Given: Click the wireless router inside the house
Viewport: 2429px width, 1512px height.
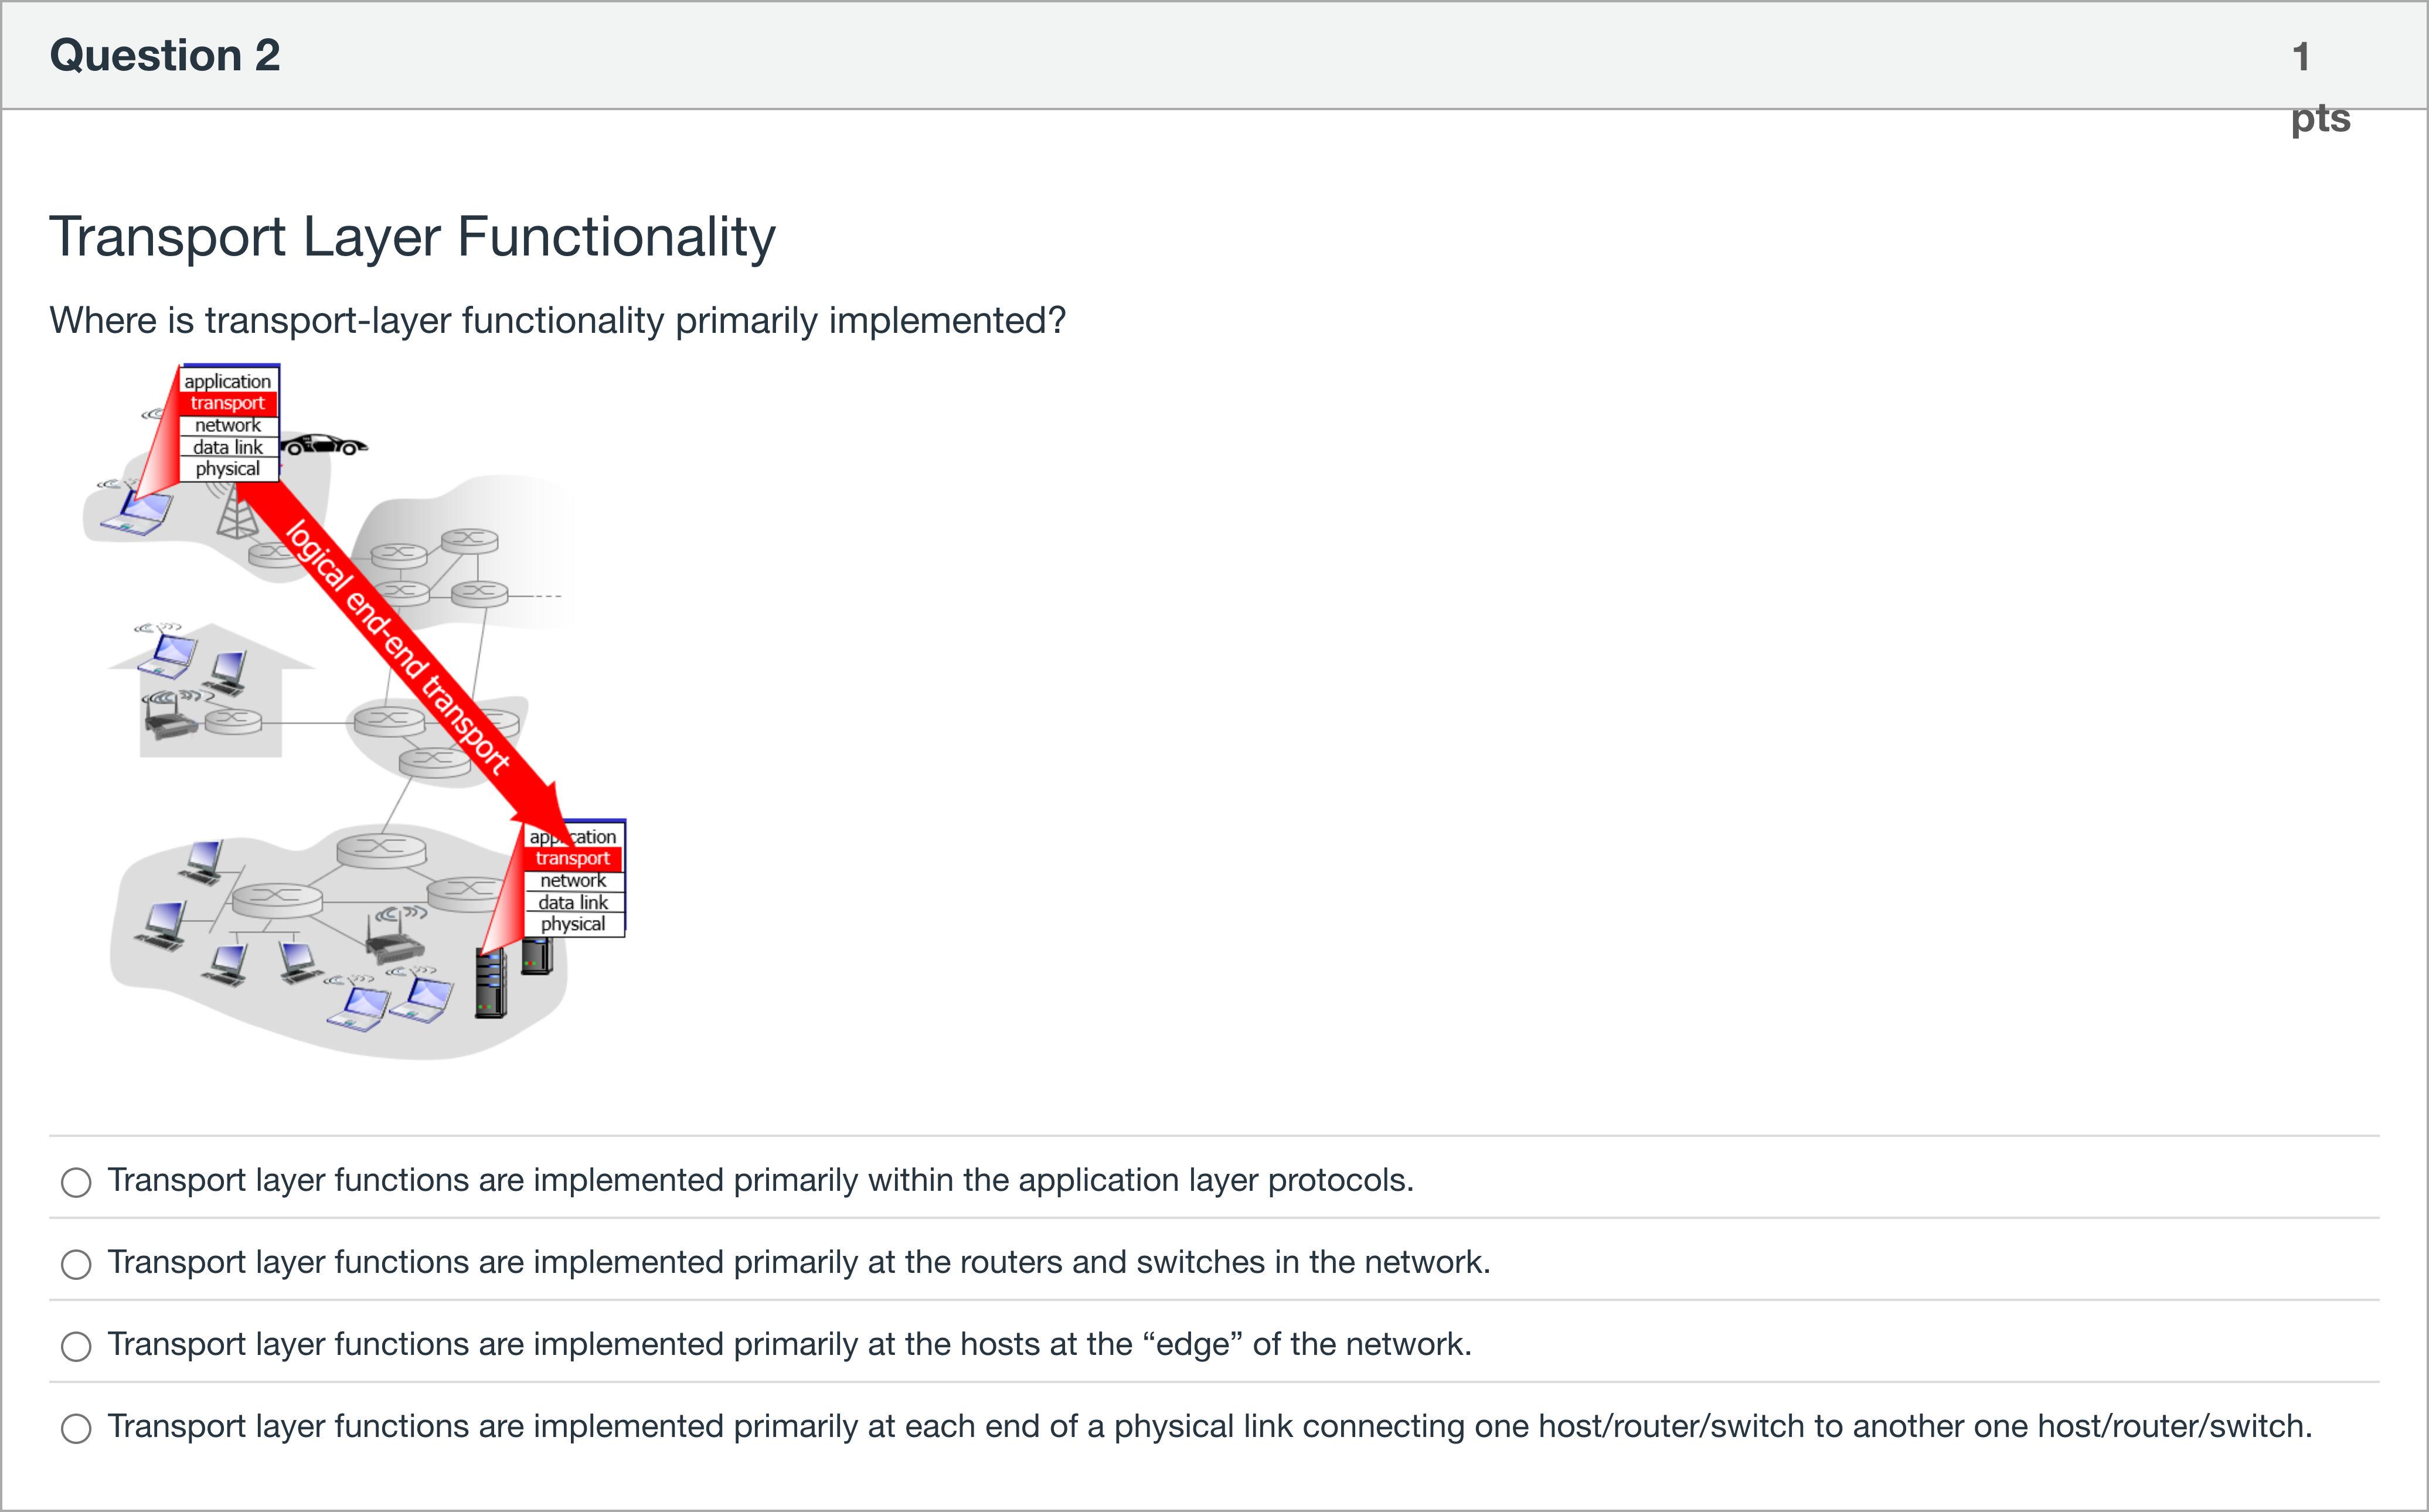Looking at the screenshot, I should (x=171, y=716).
